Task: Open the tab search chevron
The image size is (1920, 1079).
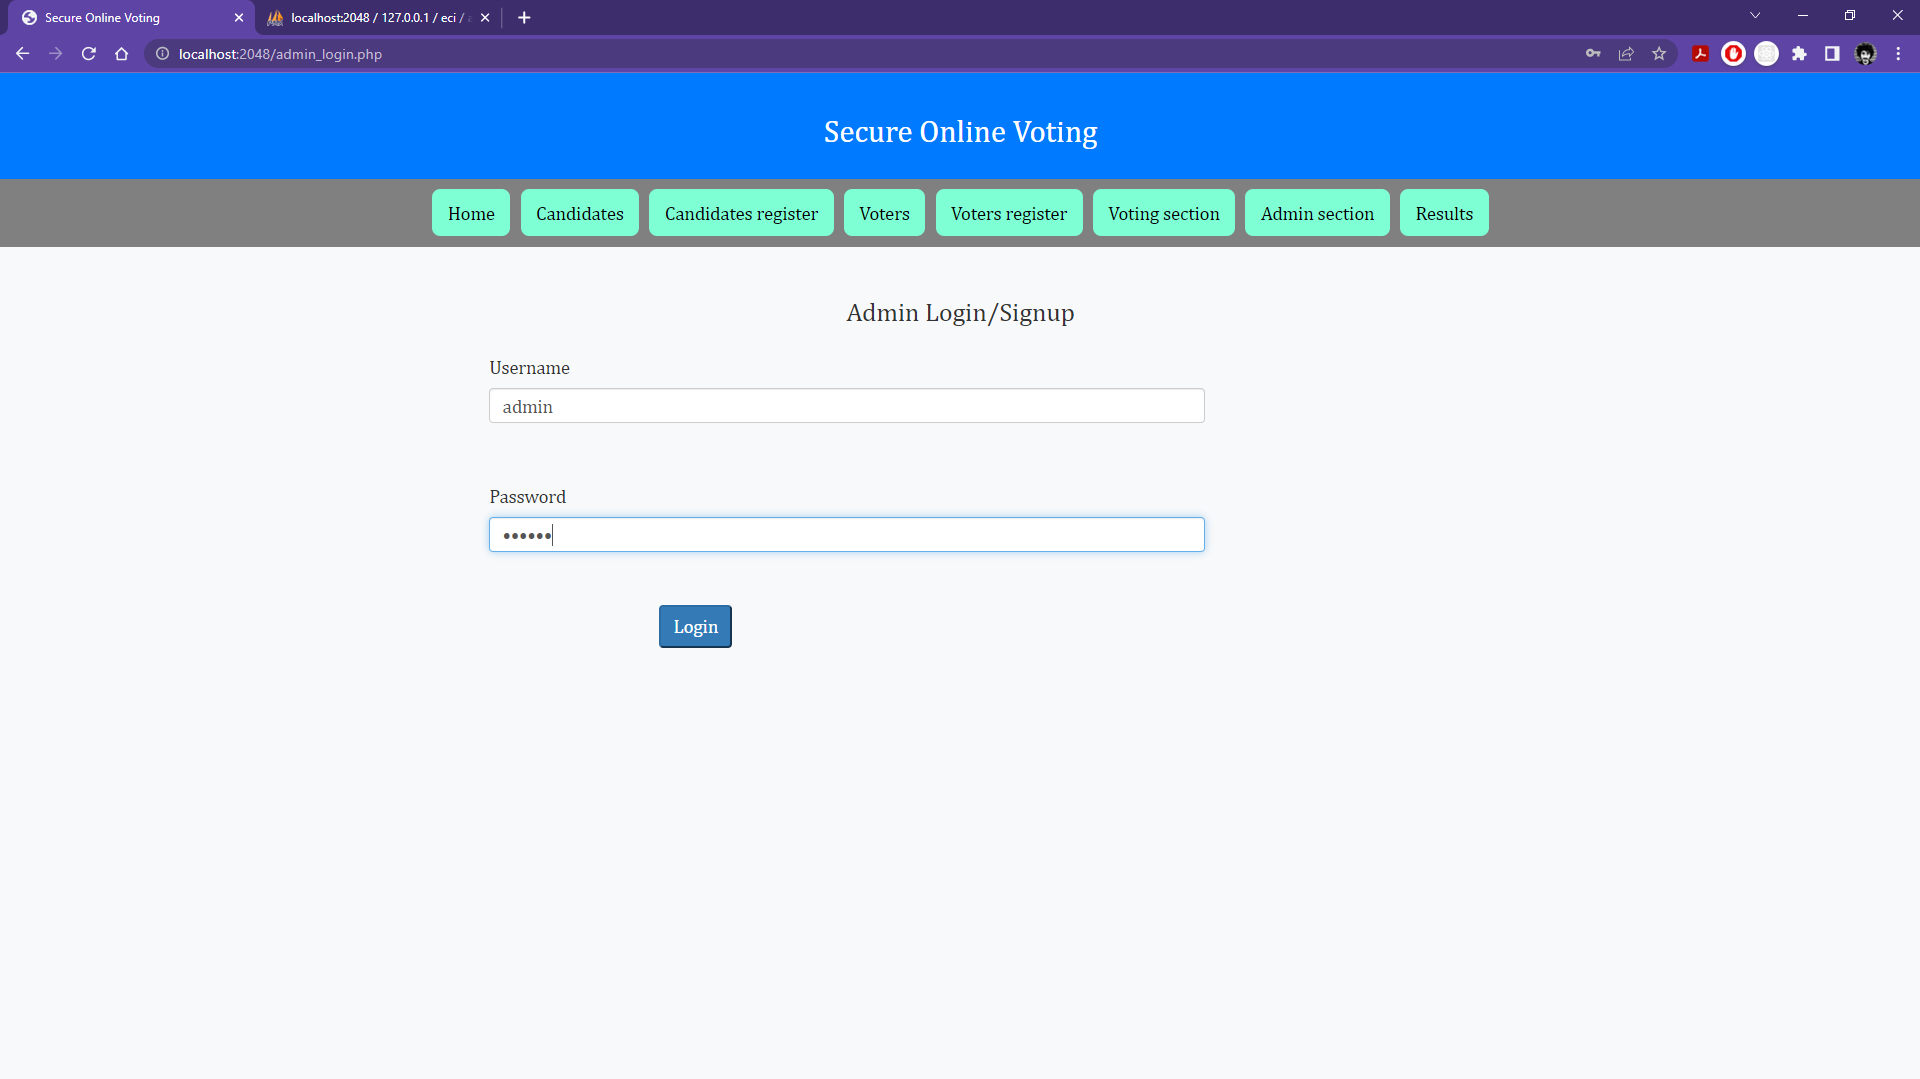Action: 1756,15
